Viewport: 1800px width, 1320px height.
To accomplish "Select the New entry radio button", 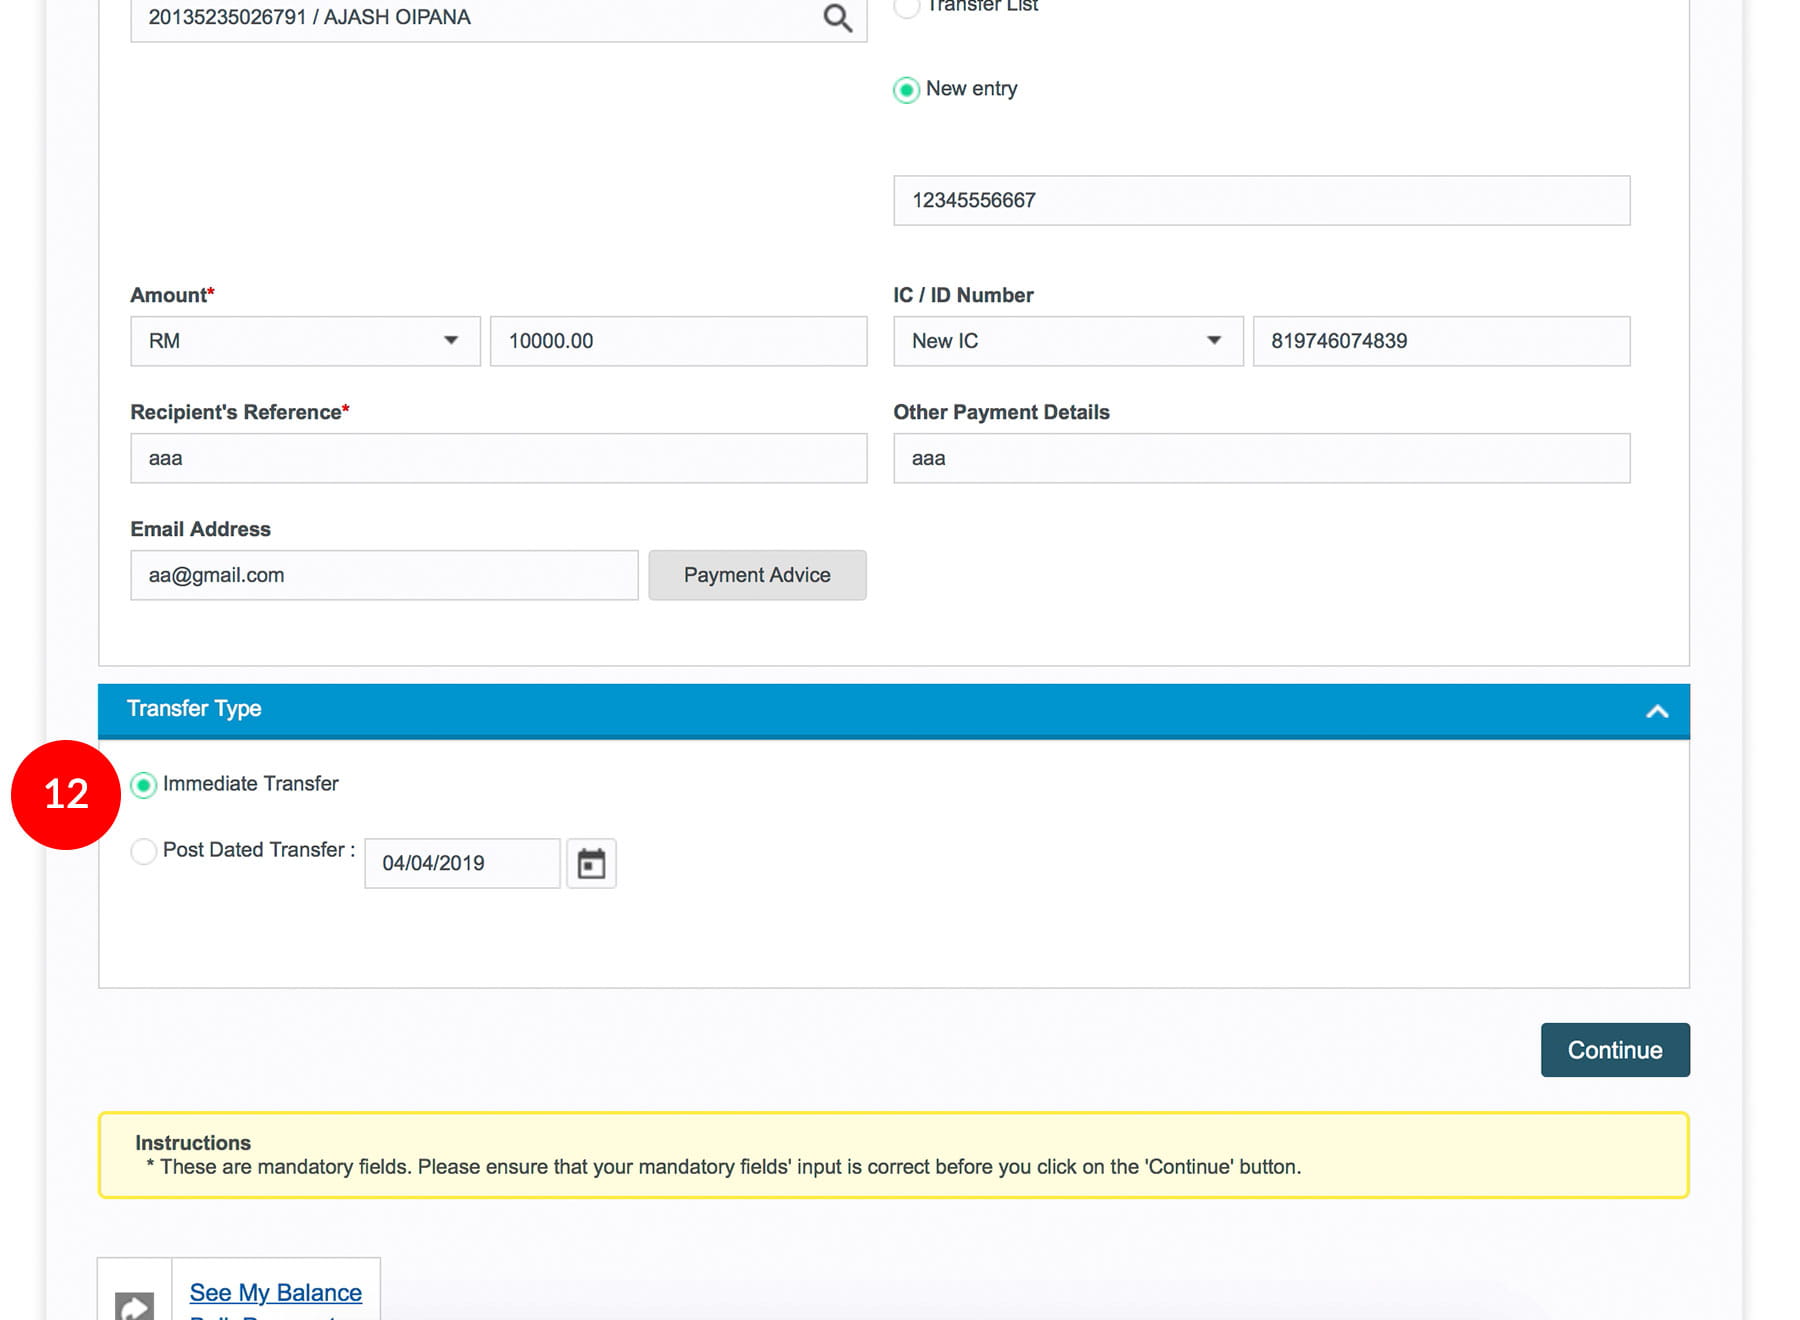I will click(906, 90).
